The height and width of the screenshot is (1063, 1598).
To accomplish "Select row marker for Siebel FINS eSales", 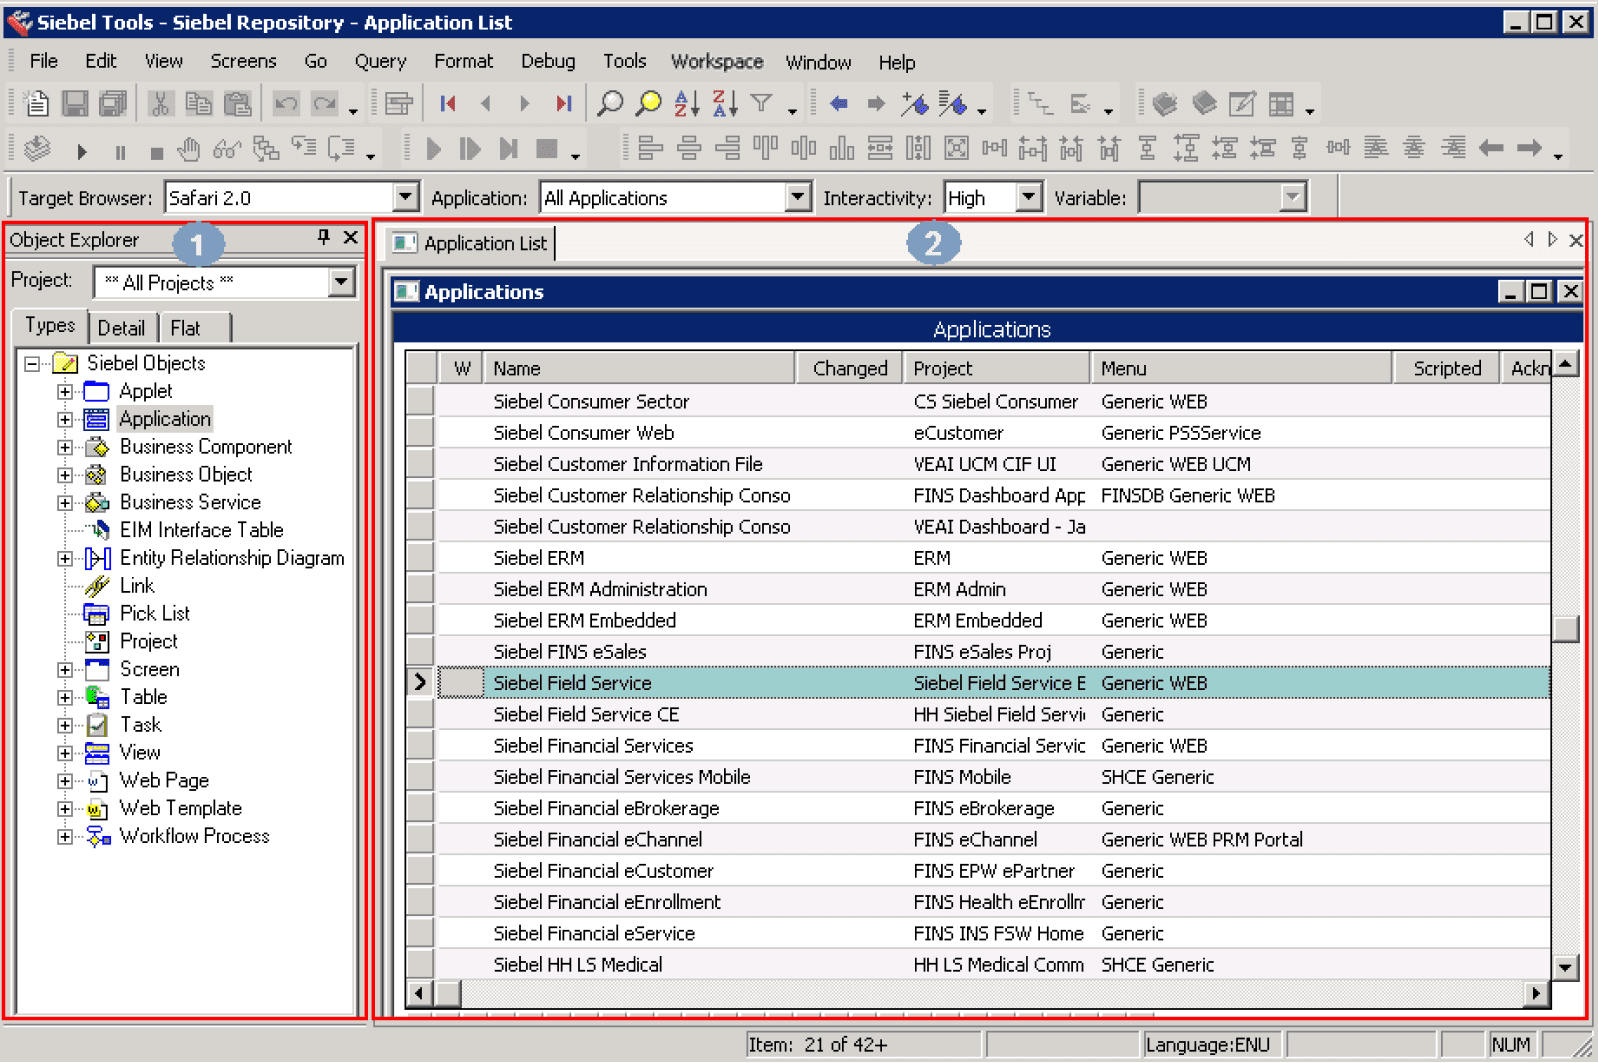I will (x=420, y=652).
